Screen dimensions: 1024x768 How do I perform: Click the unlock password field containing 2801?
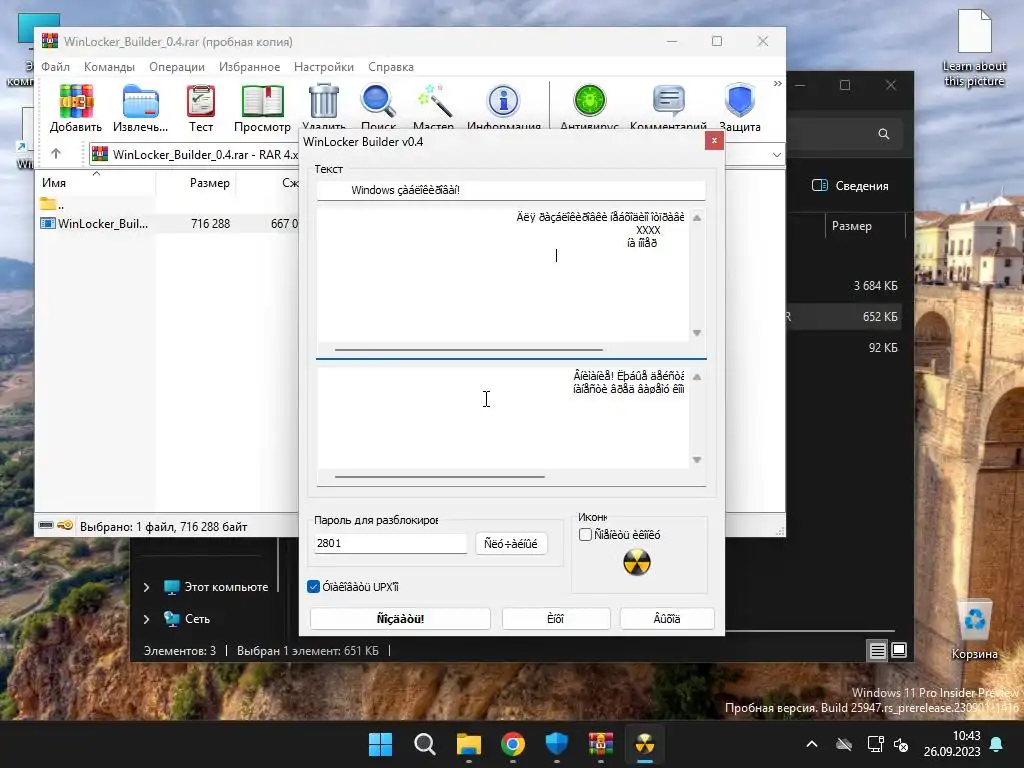point(391,543)
